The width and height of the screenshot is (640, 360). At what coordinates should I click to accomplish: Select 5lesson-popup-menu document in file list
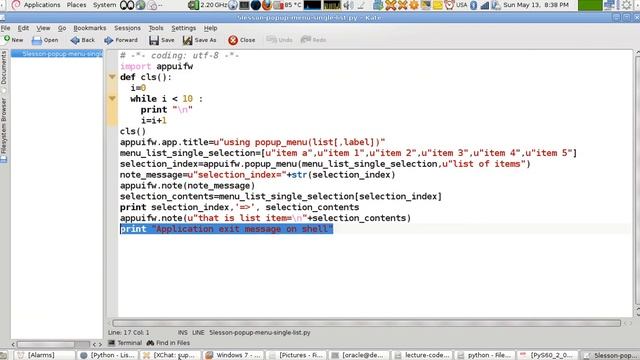pyautogui.click(x=57, y=54)
